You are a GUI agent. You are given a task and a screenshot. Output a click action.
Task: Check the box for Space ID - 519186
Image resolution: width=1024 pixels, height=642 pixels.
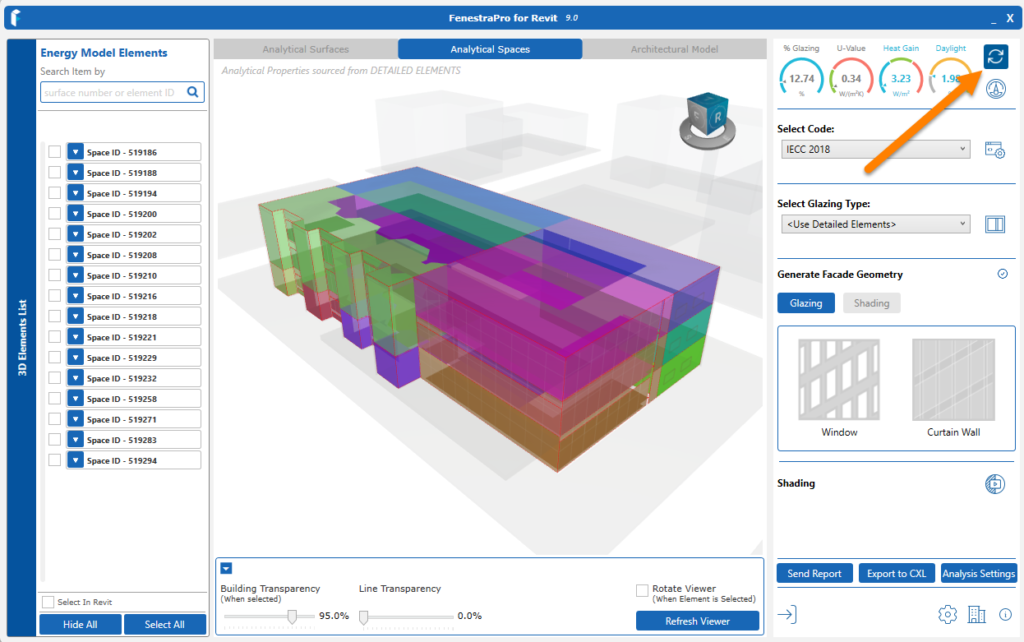pos(55,152)
